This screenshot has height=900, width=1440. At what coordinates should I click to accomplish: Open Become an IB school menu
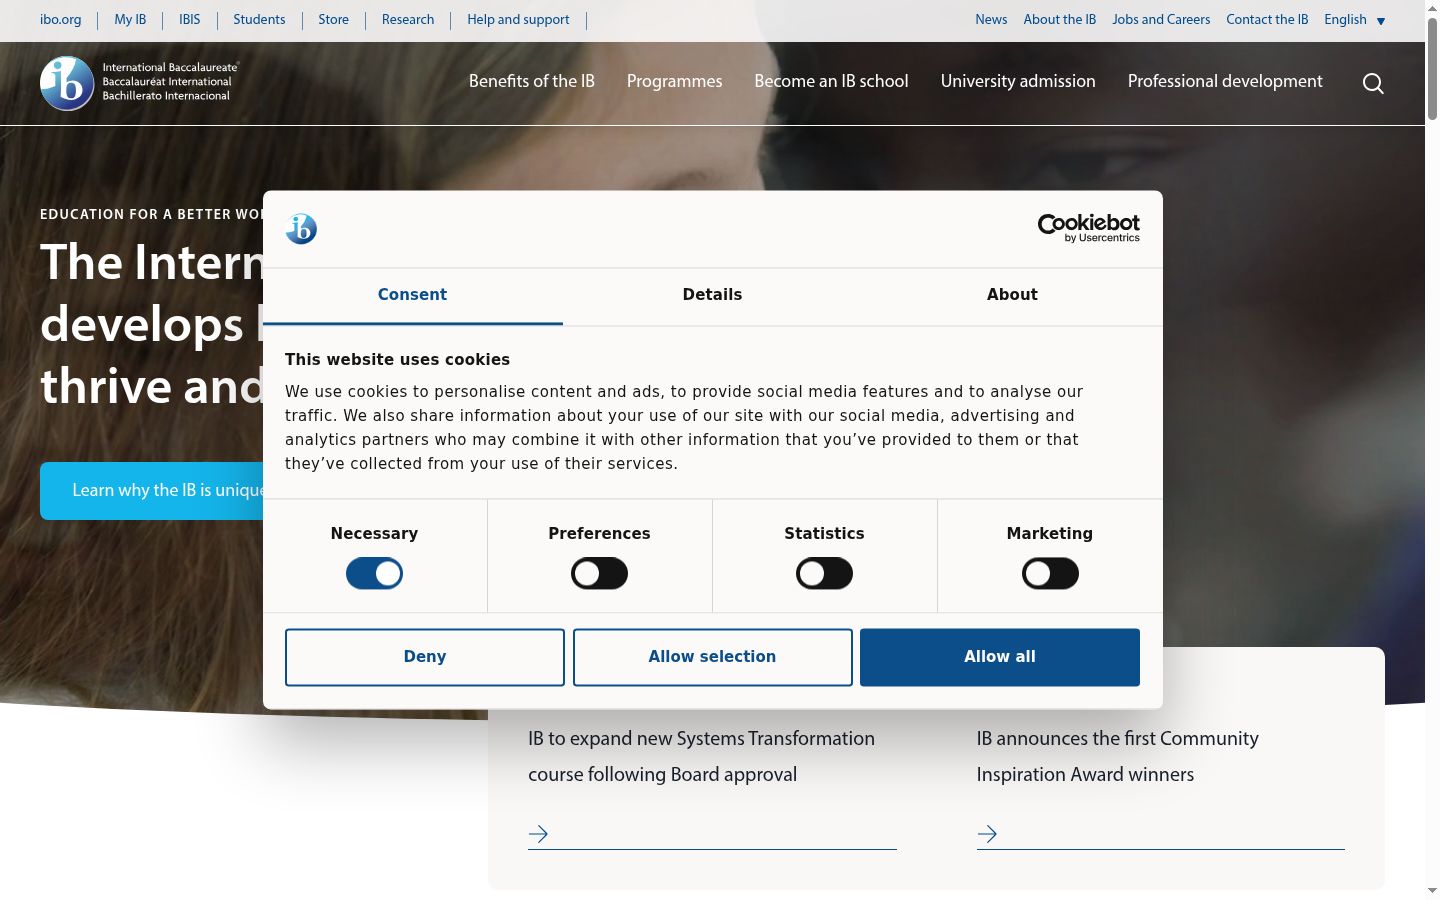(x=831, y=81)
